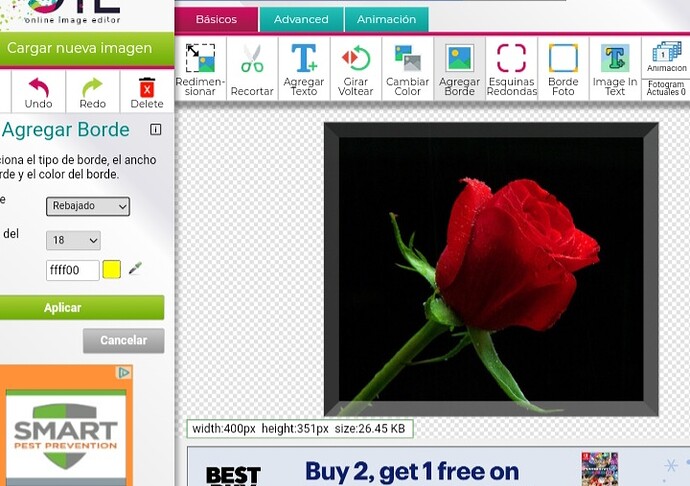Open the Recortar crop tool
This screenshot has width=690, height=486.
pos(252,68)
